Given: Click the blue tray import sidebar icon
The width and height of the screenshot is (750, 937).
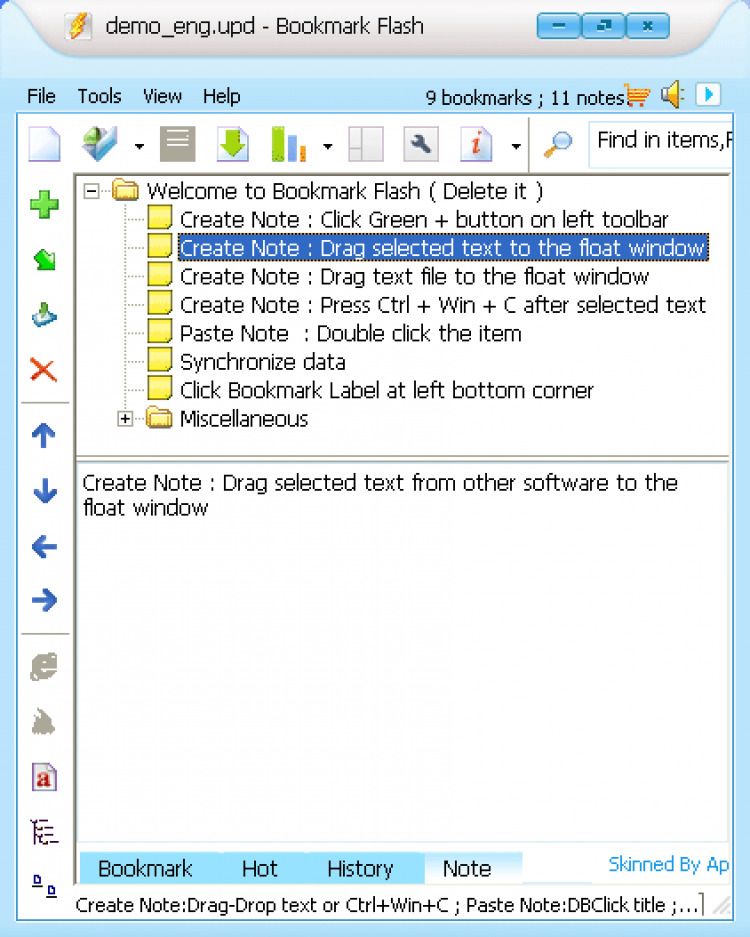Looking at the screenshot, I should 44,315.
